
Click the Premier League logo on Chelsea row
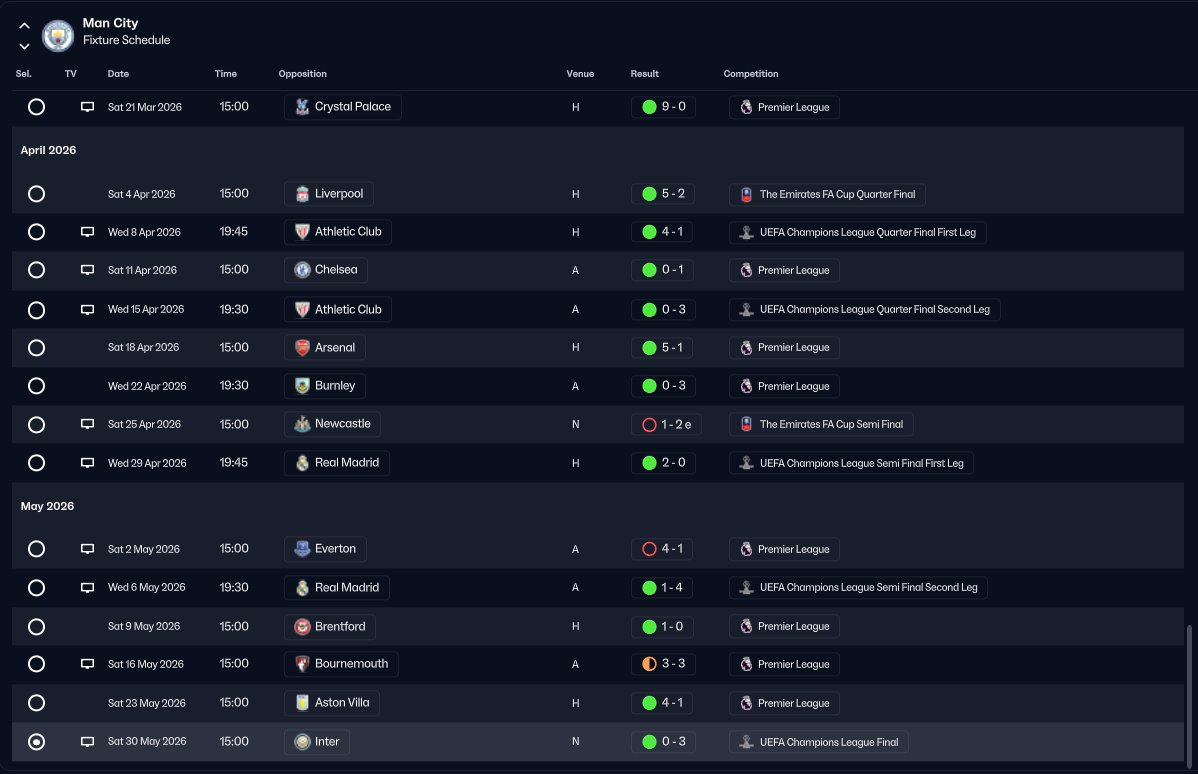point(746,271)
